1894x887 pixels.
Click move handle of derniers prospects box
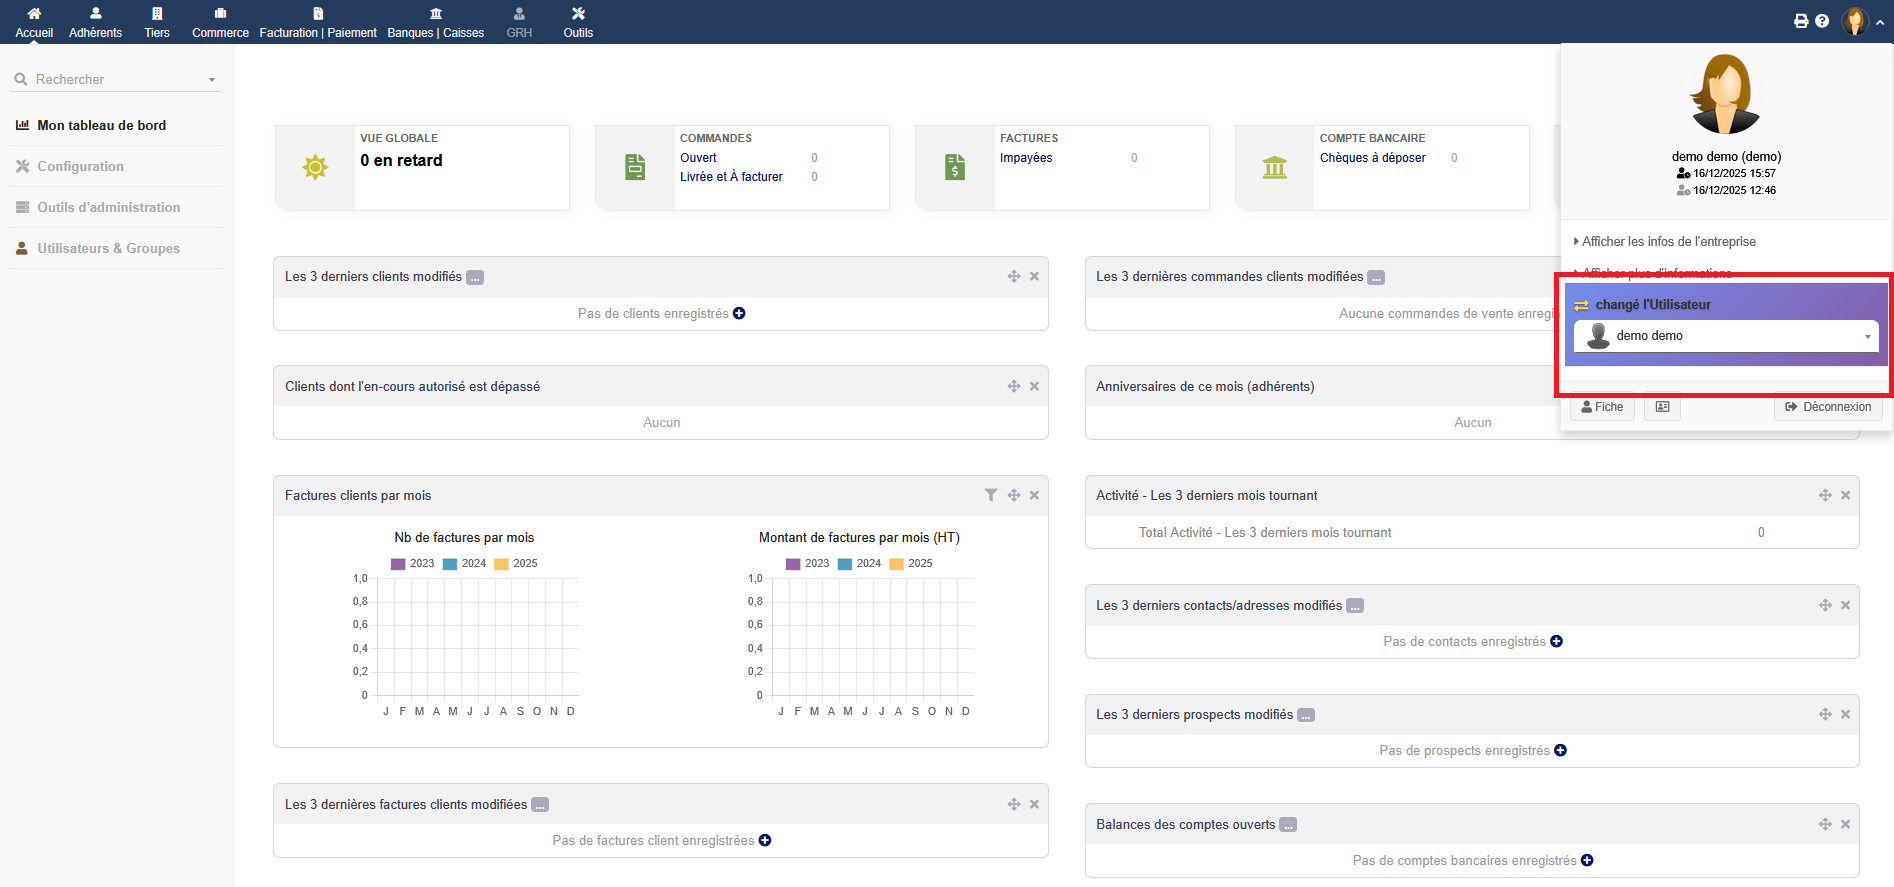[x=1825, y=714]
